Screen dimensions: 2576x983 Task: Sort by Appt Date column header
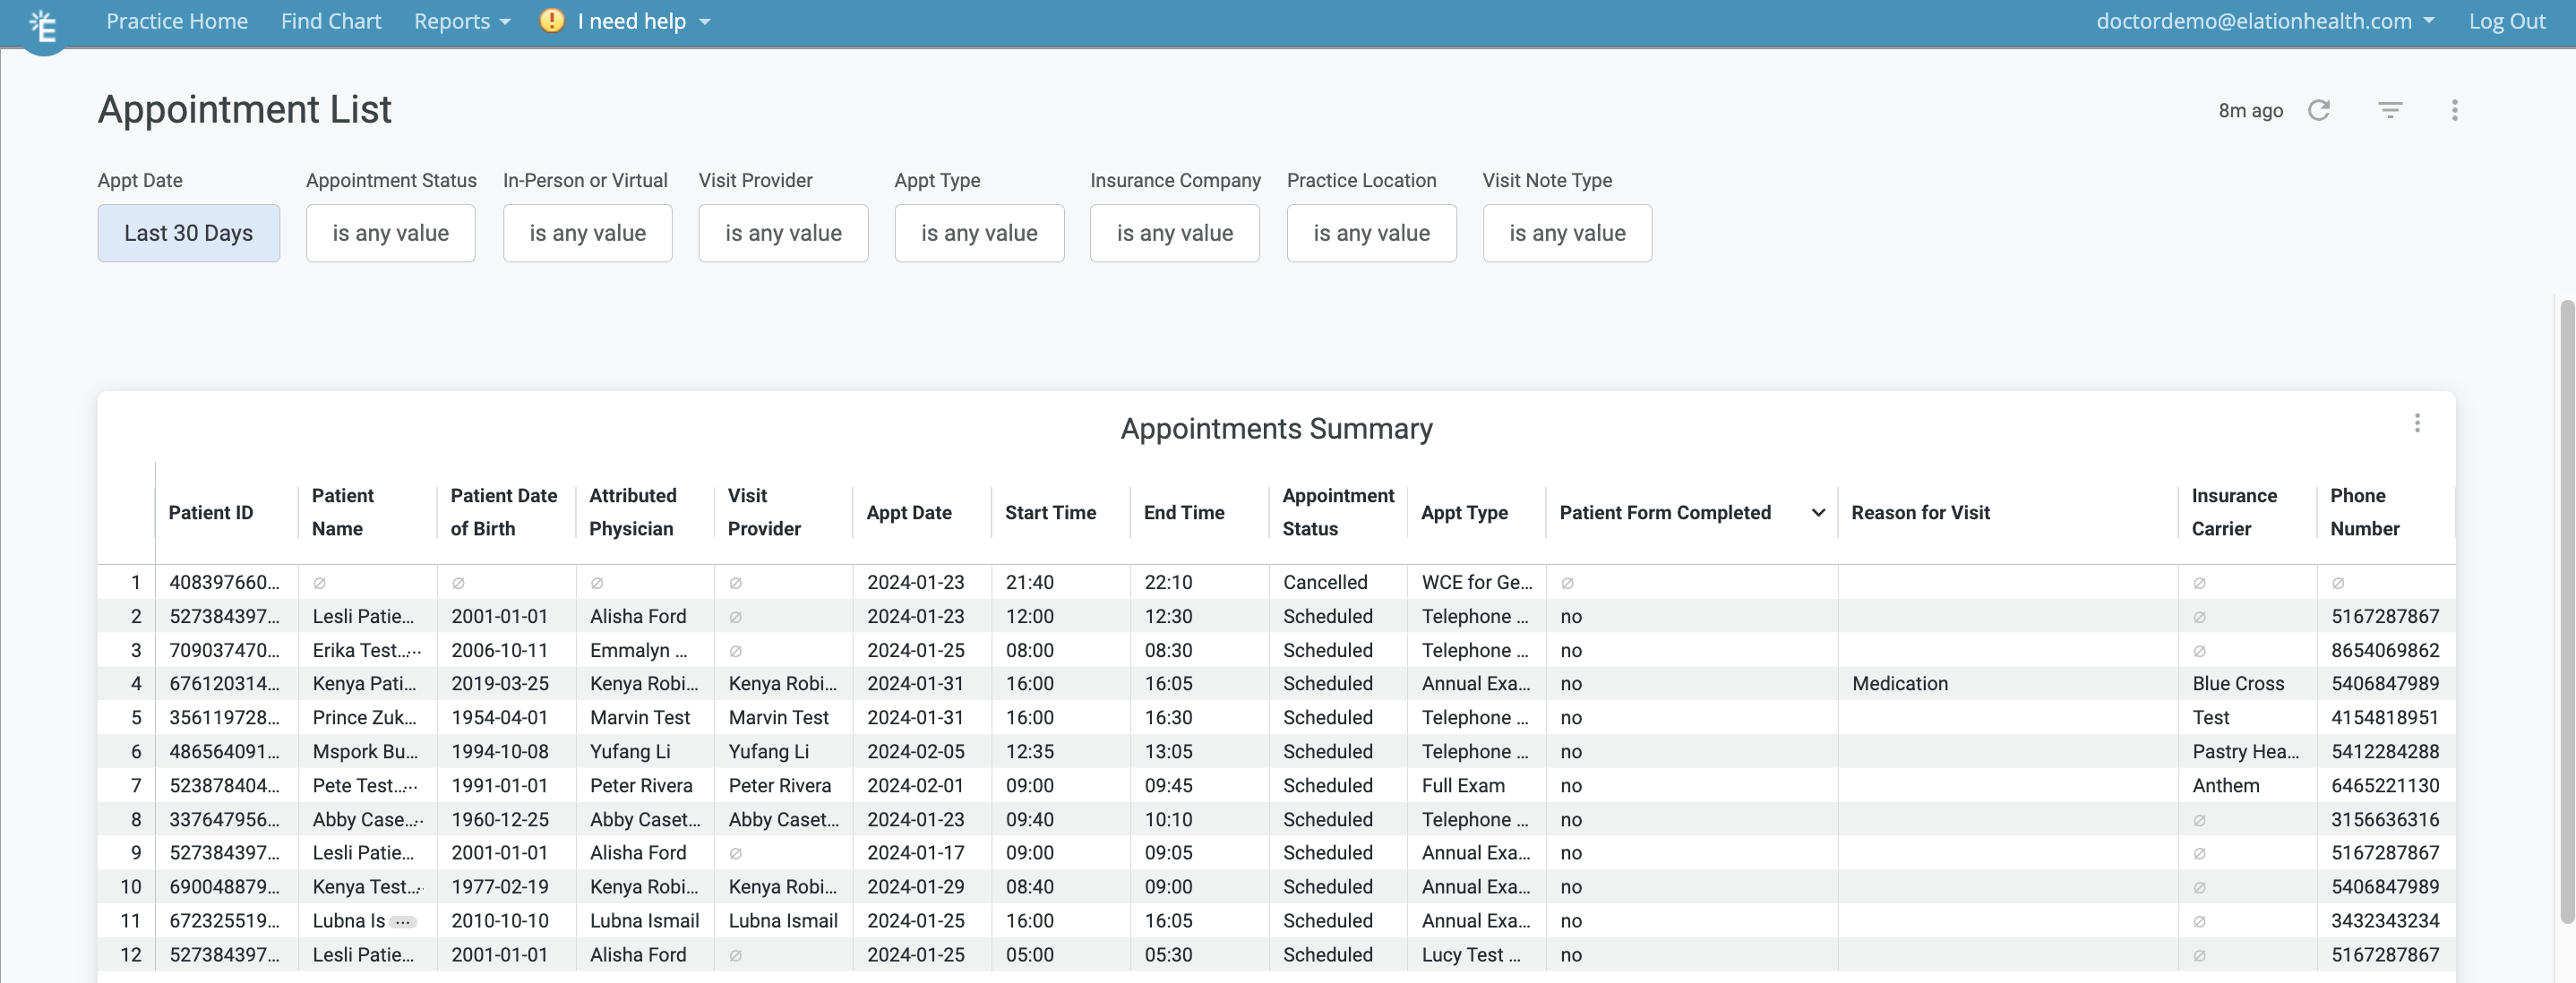[x=908, y=512]
